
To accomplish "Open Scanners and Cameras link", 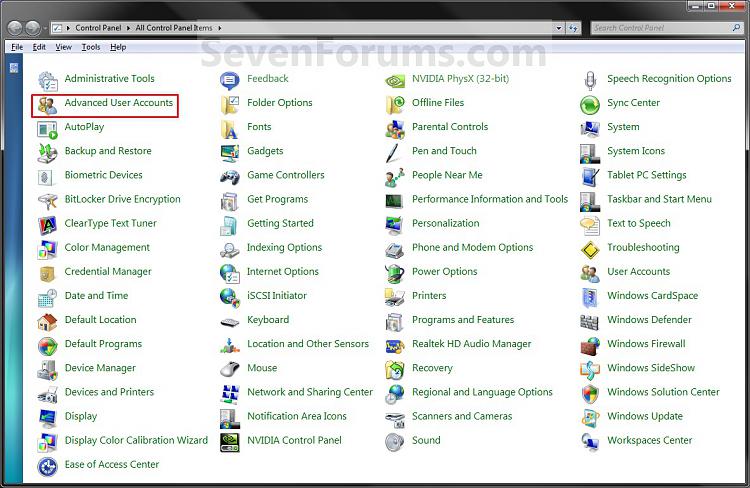I will [x=462, y=416].
